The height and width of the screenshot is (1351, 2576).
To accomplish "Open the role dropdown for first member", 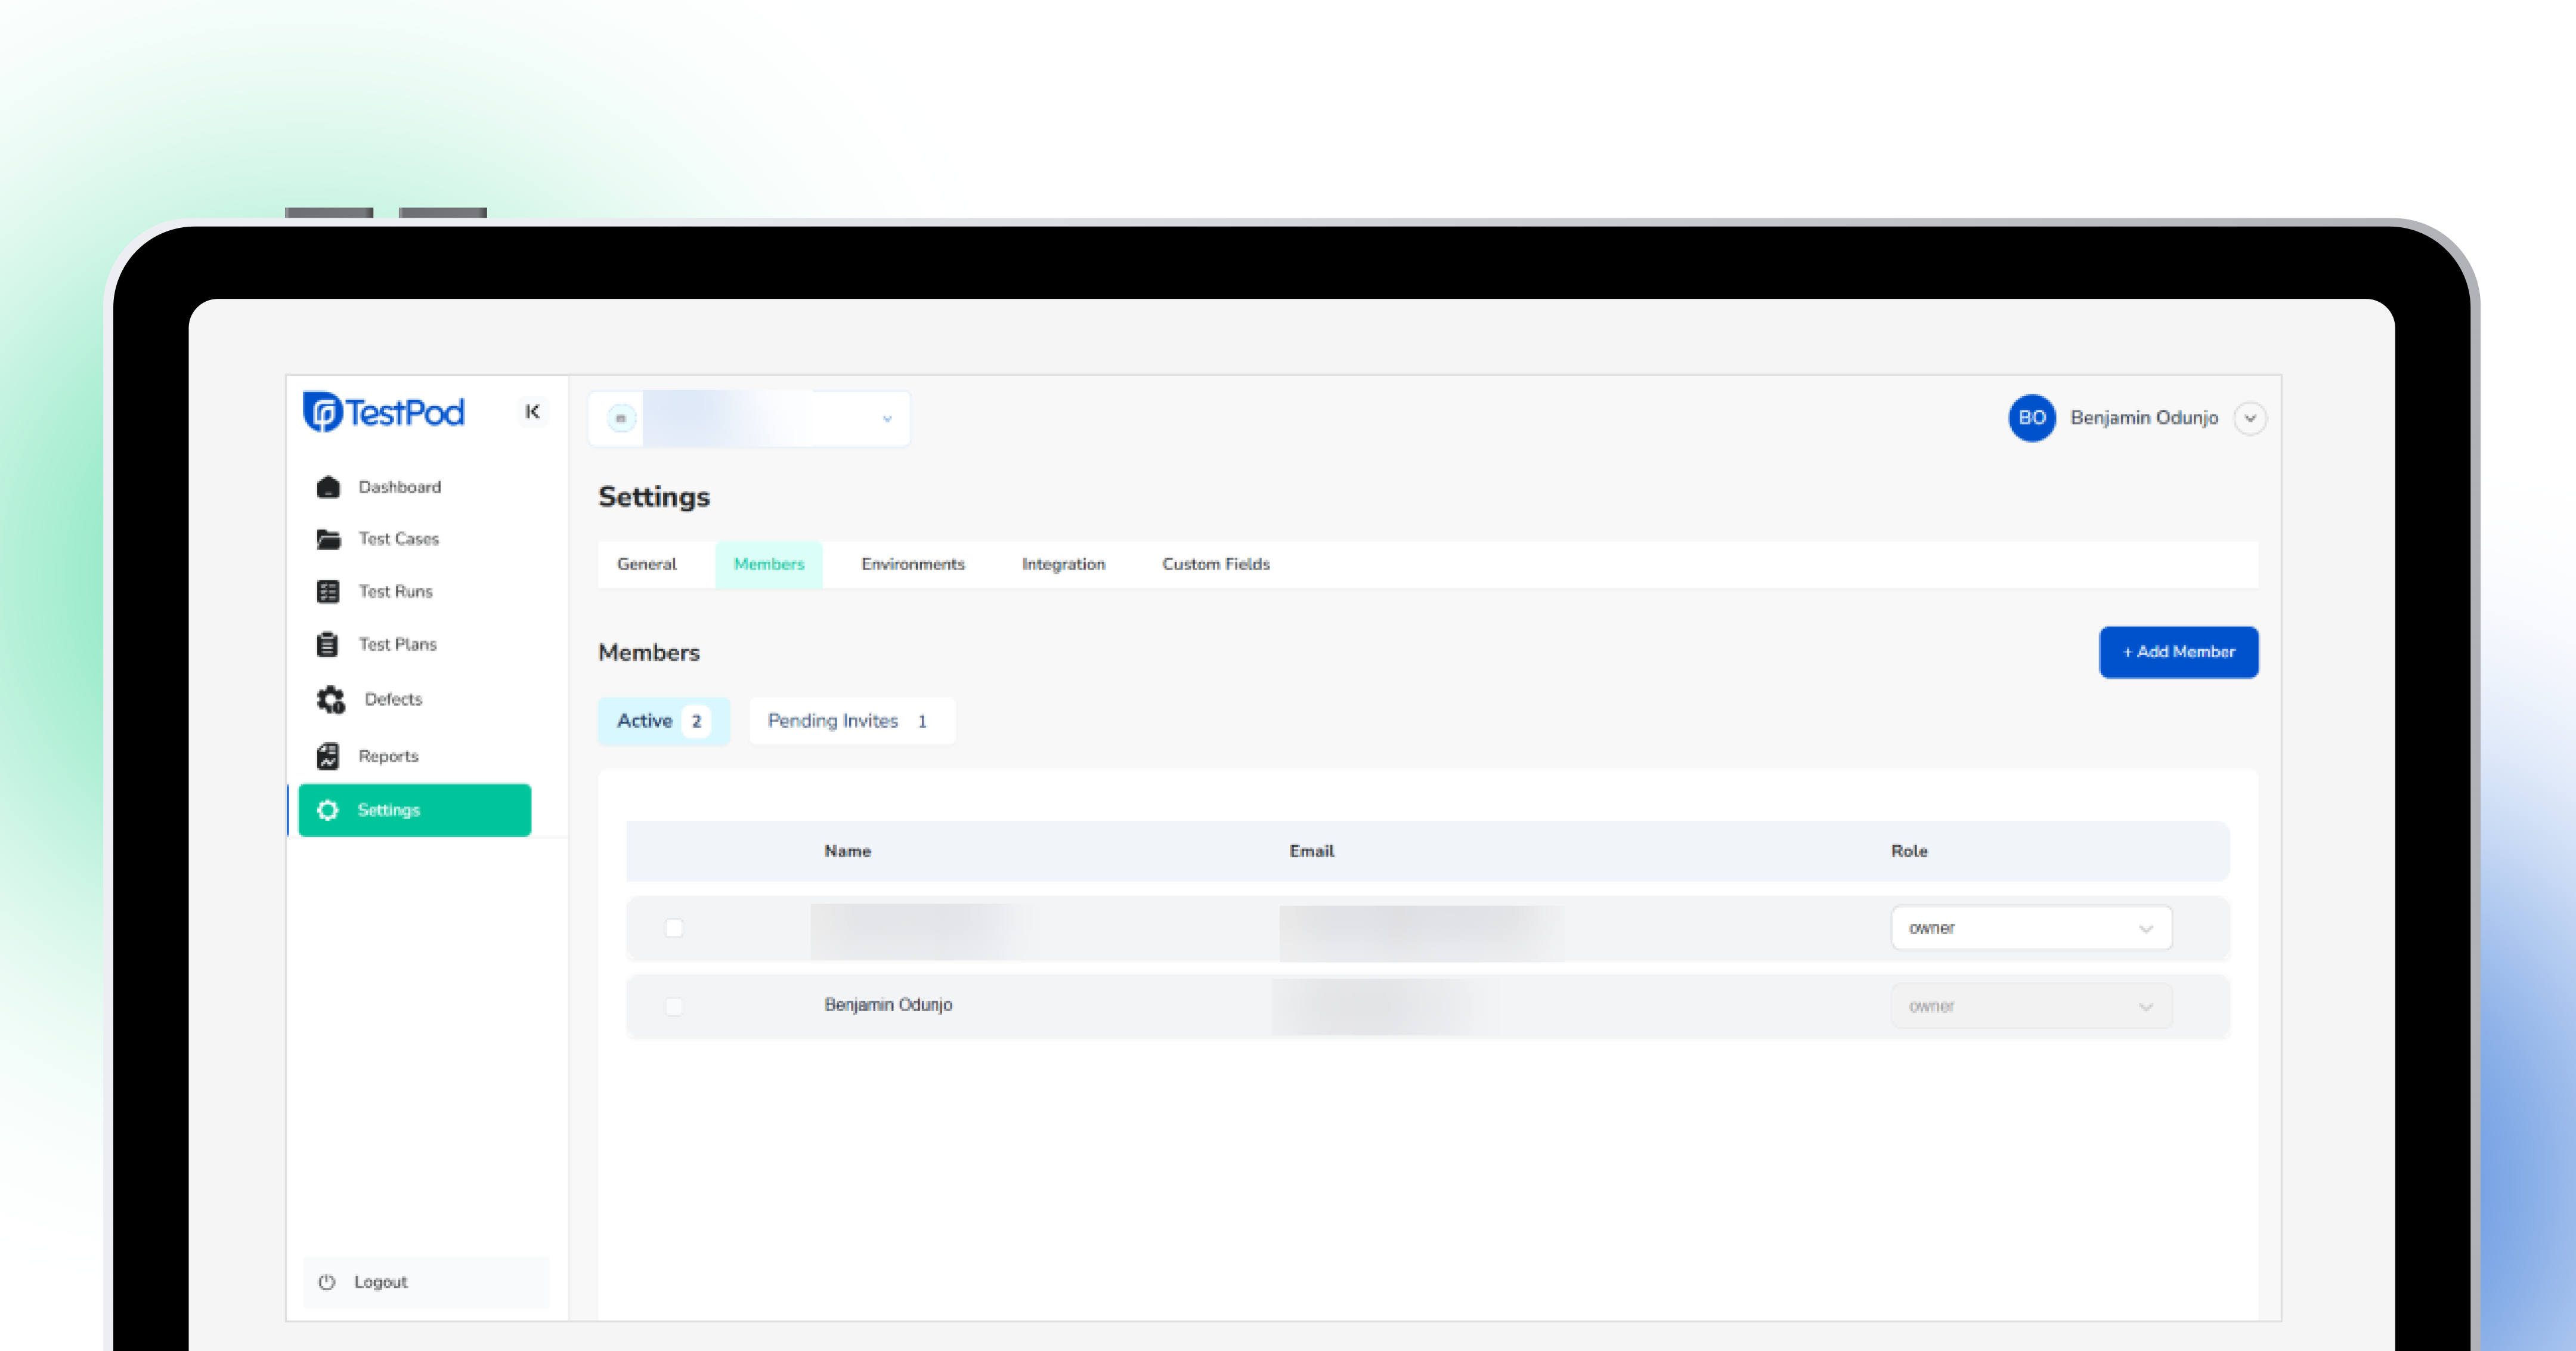I will pos(2031,928).
